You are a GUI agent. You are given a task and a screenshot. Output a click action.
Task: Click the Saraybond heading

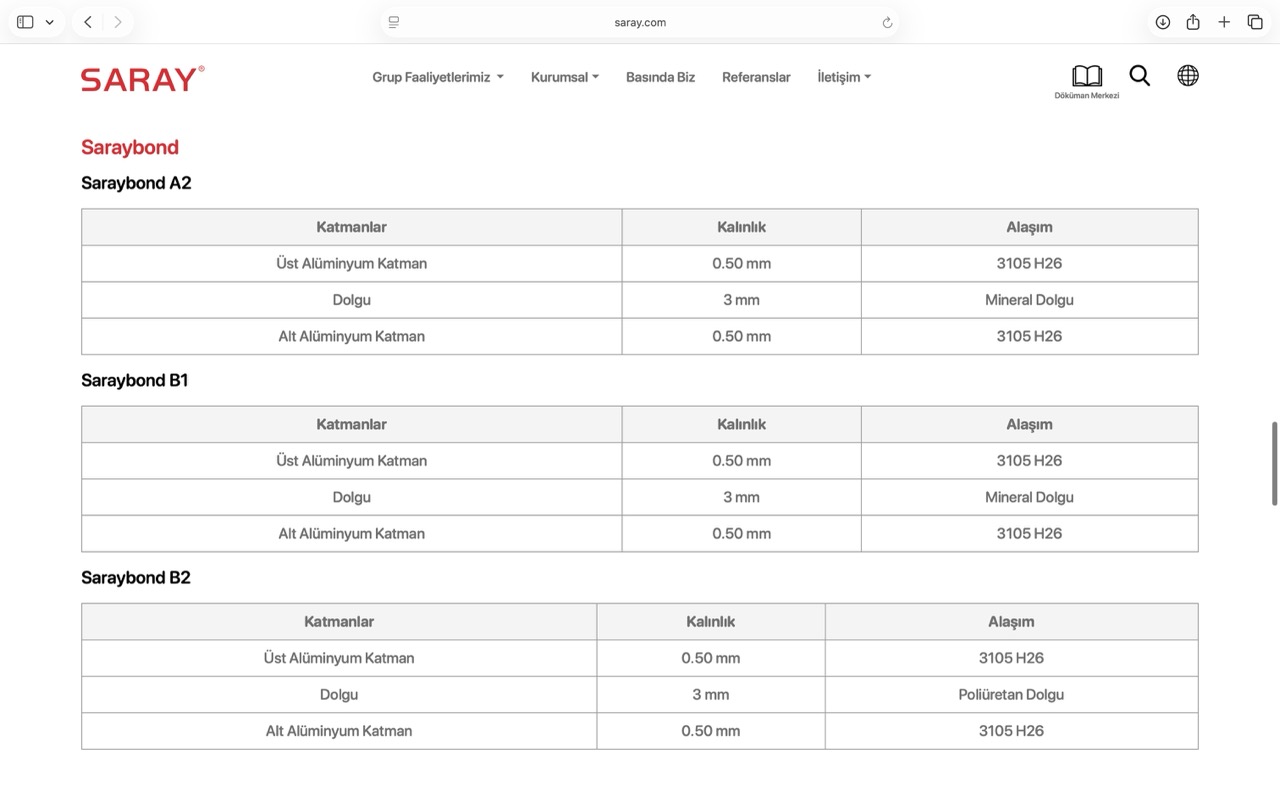pyautogui.click(x=130, y=147)
